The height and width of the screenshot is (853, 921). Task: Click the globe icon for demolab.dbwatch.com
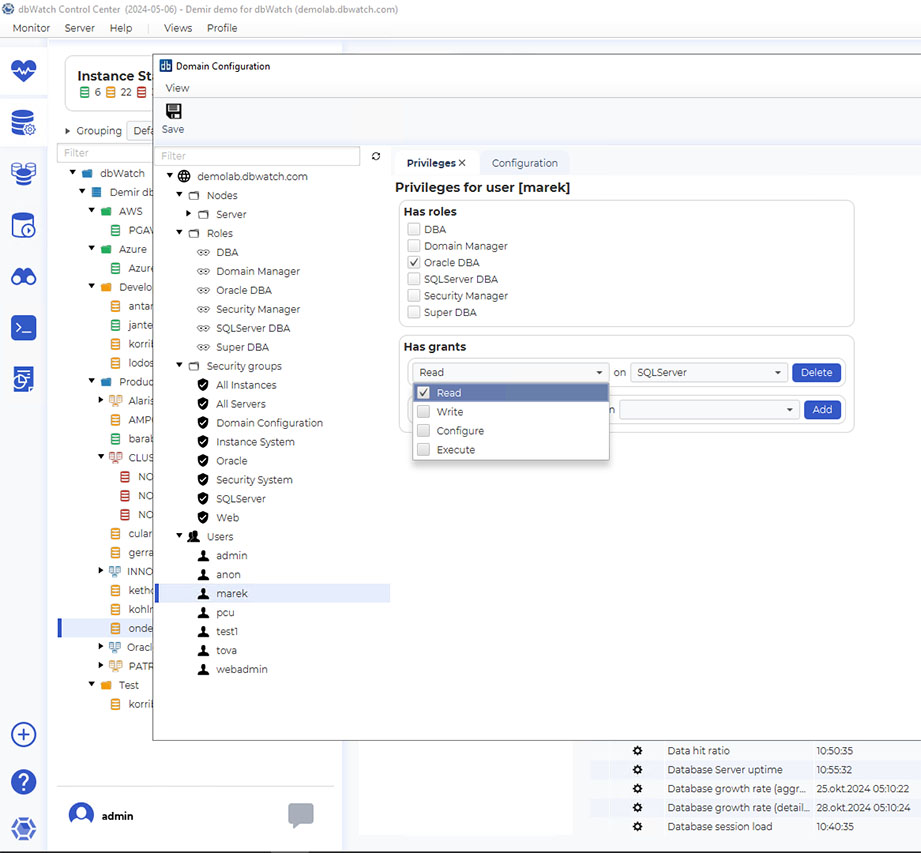tap(184, 176)
